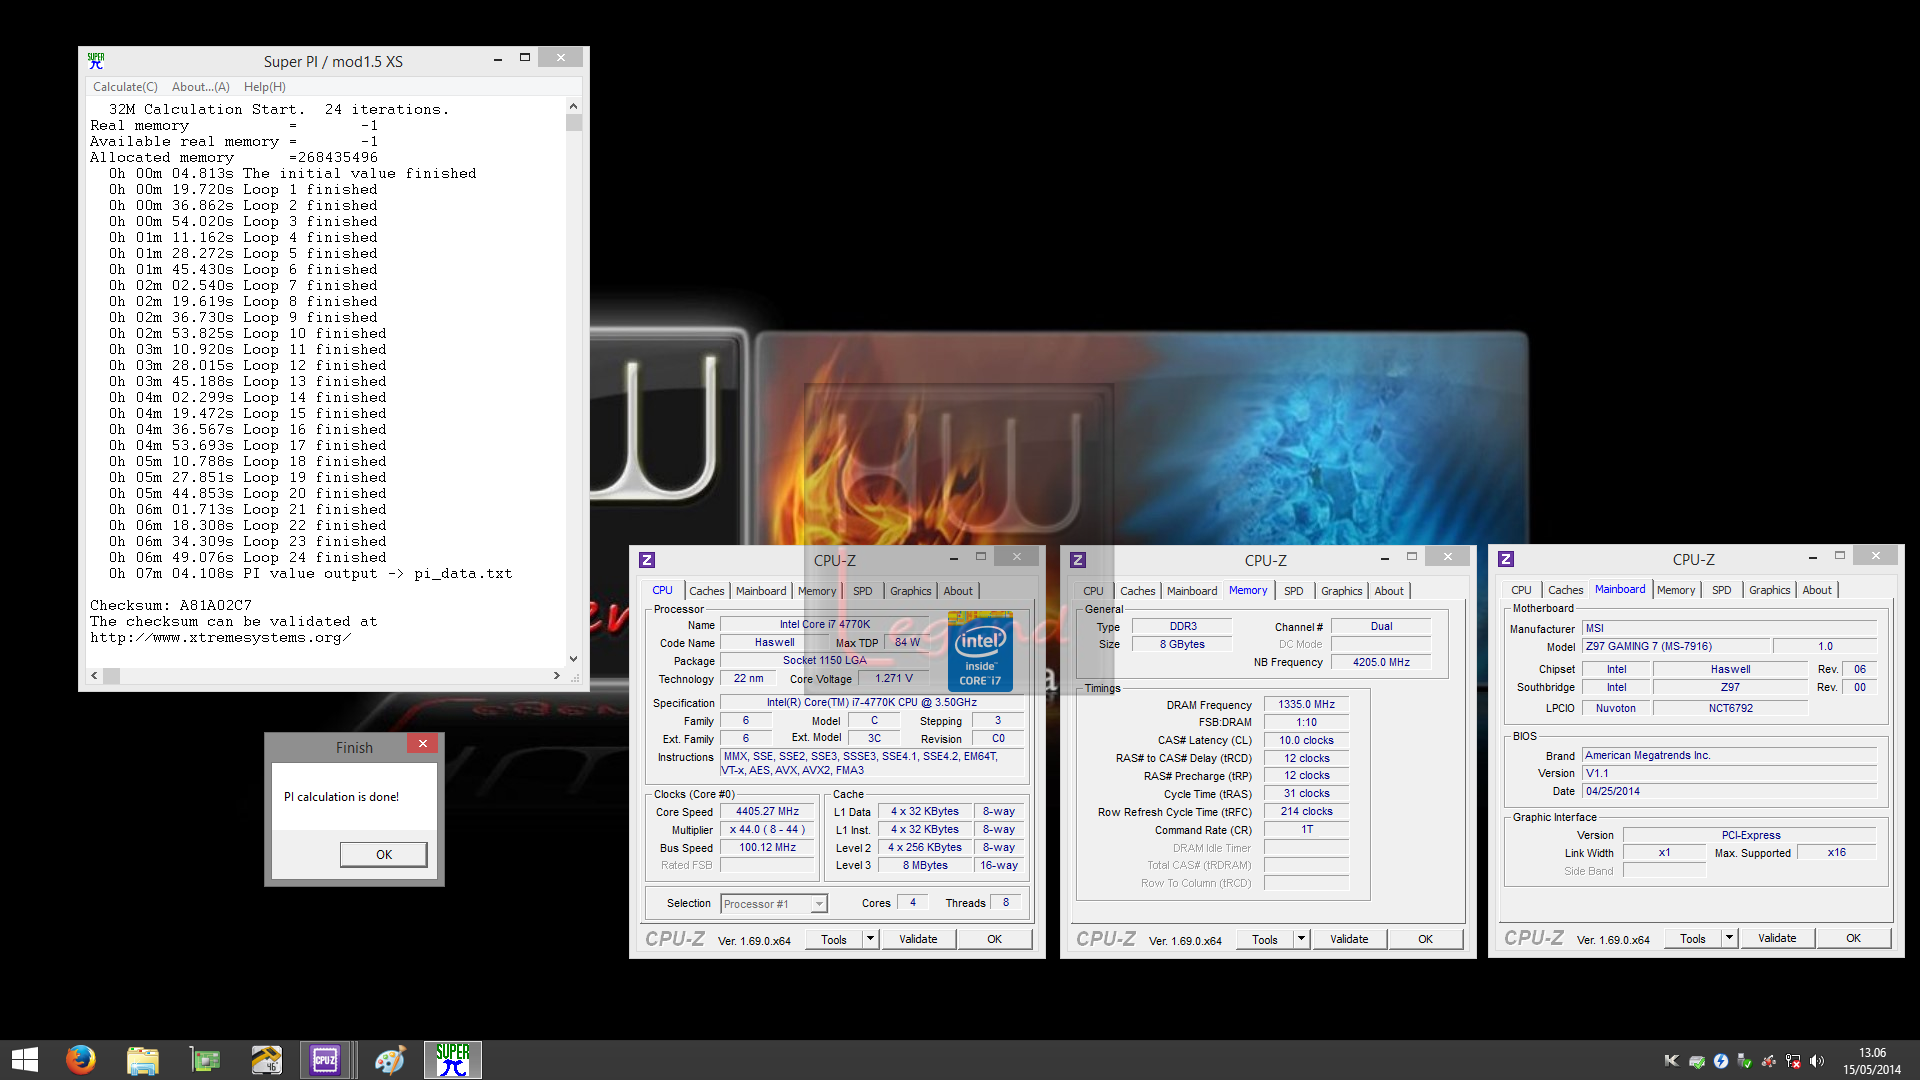The height and width of the screenshot is (1080, 1920).
Task: Open SPD tab in the Memory CPU-Z window
Action: [x=1293, y=591]
